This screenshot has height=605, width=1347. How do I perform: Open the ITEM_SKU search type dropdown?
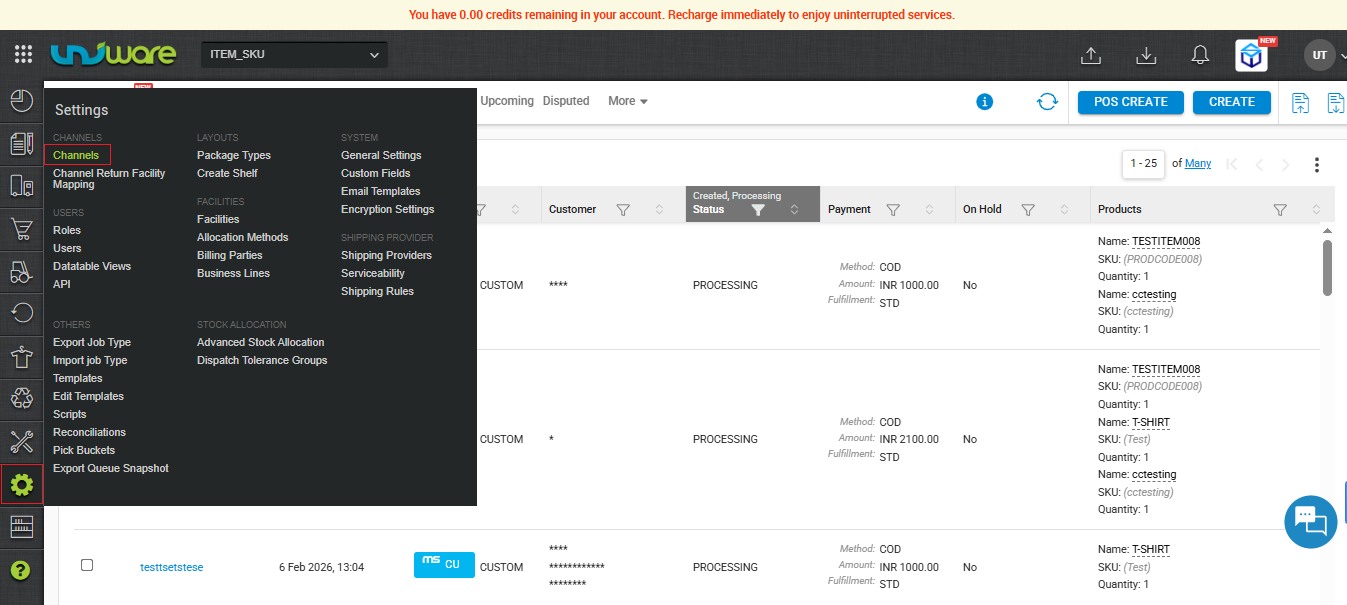click(294, 55)
